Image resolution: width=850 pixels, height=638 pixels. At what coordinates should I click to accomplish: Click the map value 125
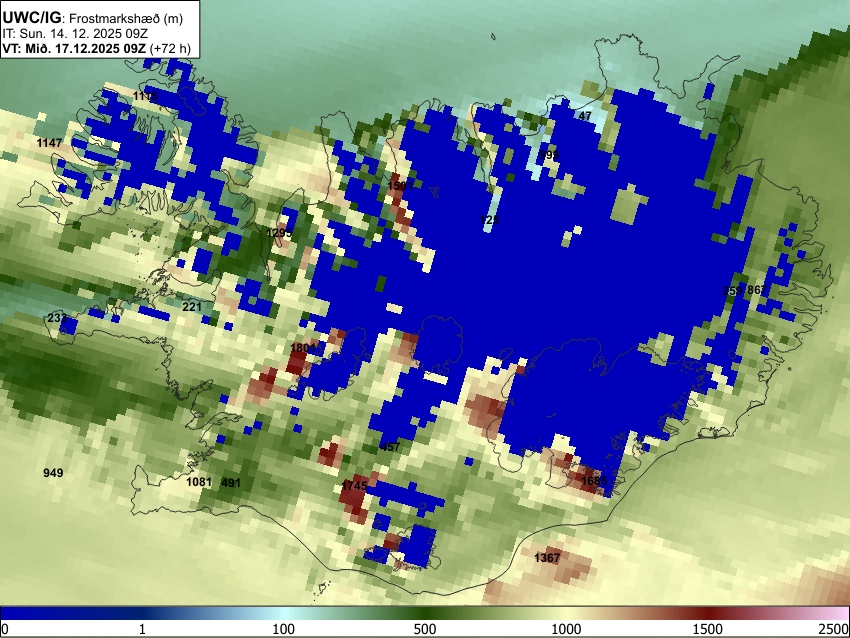tap(490, 220)
